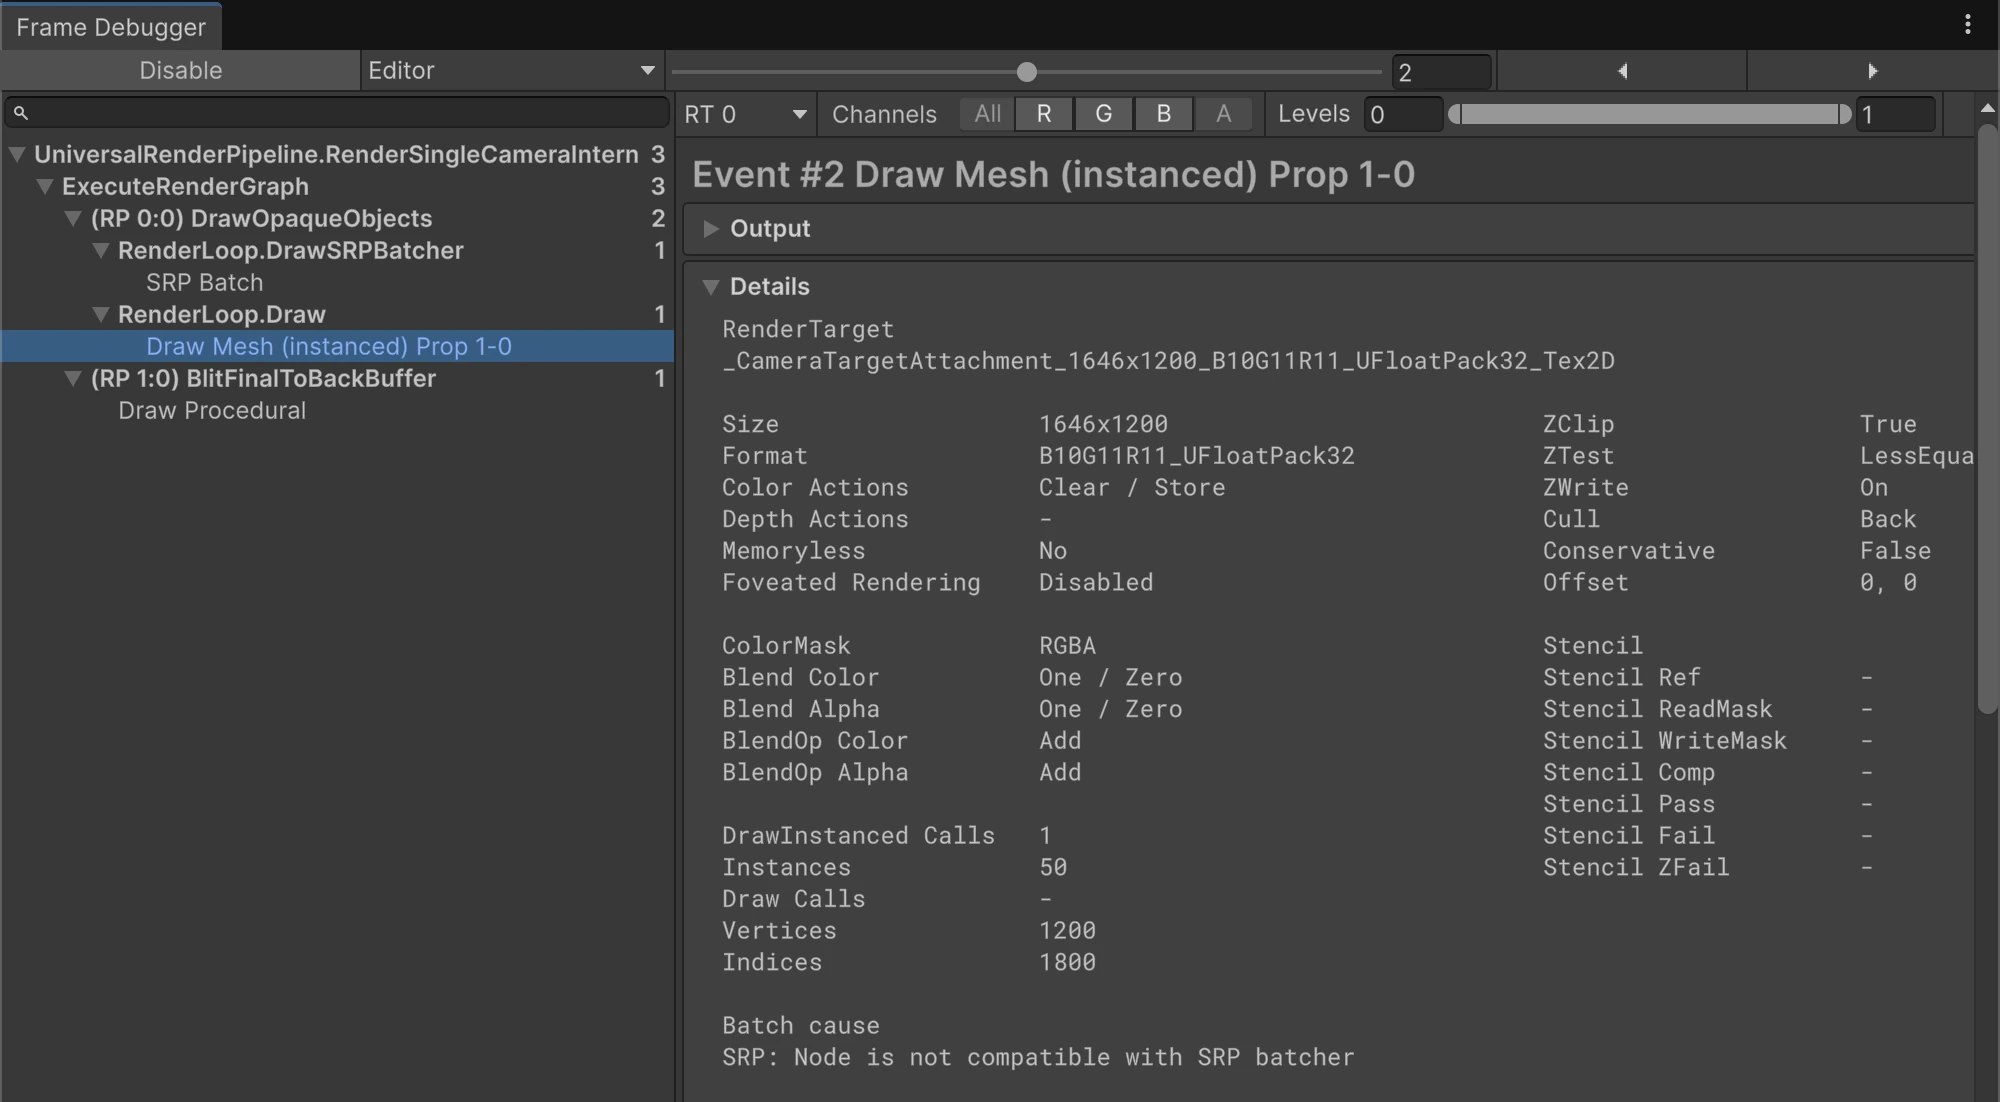Open the RT 0 render target dropdown
Image resolution: width=2000 pixels, height=1102 pixels.
tap(746, 114)
